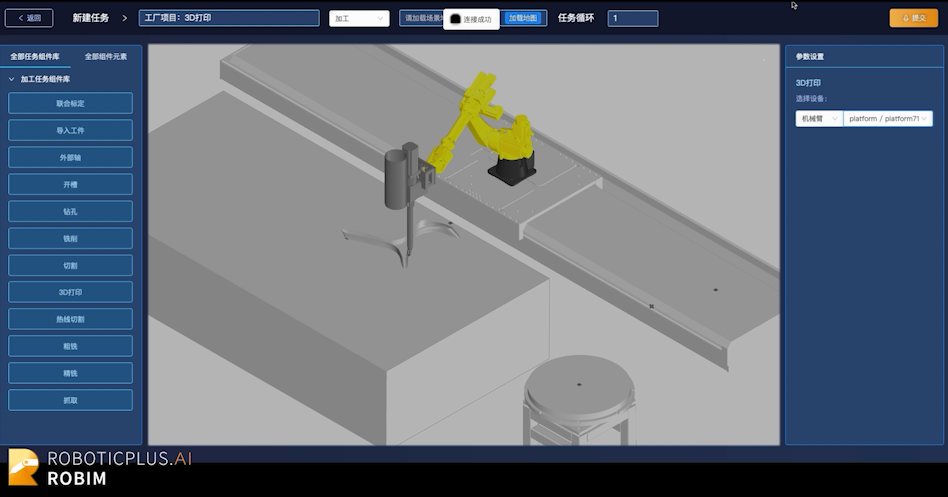Click the 任务循环 count input field
Screen dimensions: 948x497
[x=632, y=18]
